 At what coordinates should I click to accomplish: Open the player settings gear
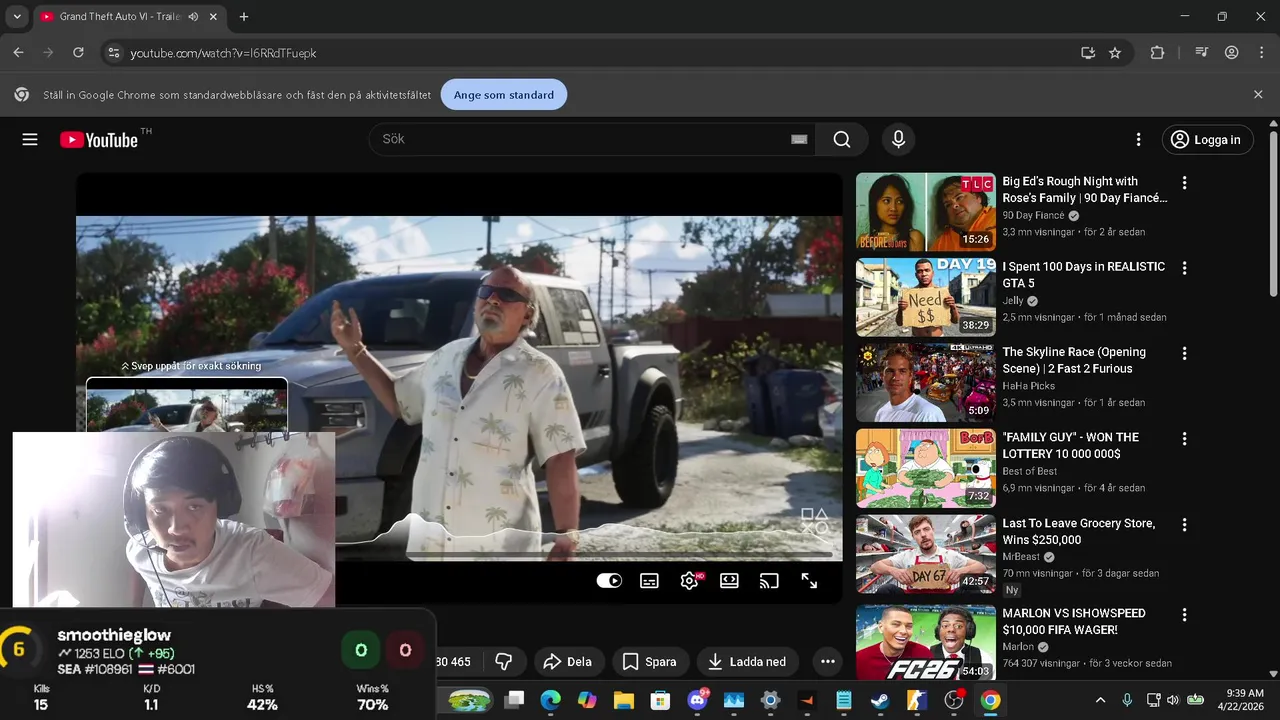689,581
